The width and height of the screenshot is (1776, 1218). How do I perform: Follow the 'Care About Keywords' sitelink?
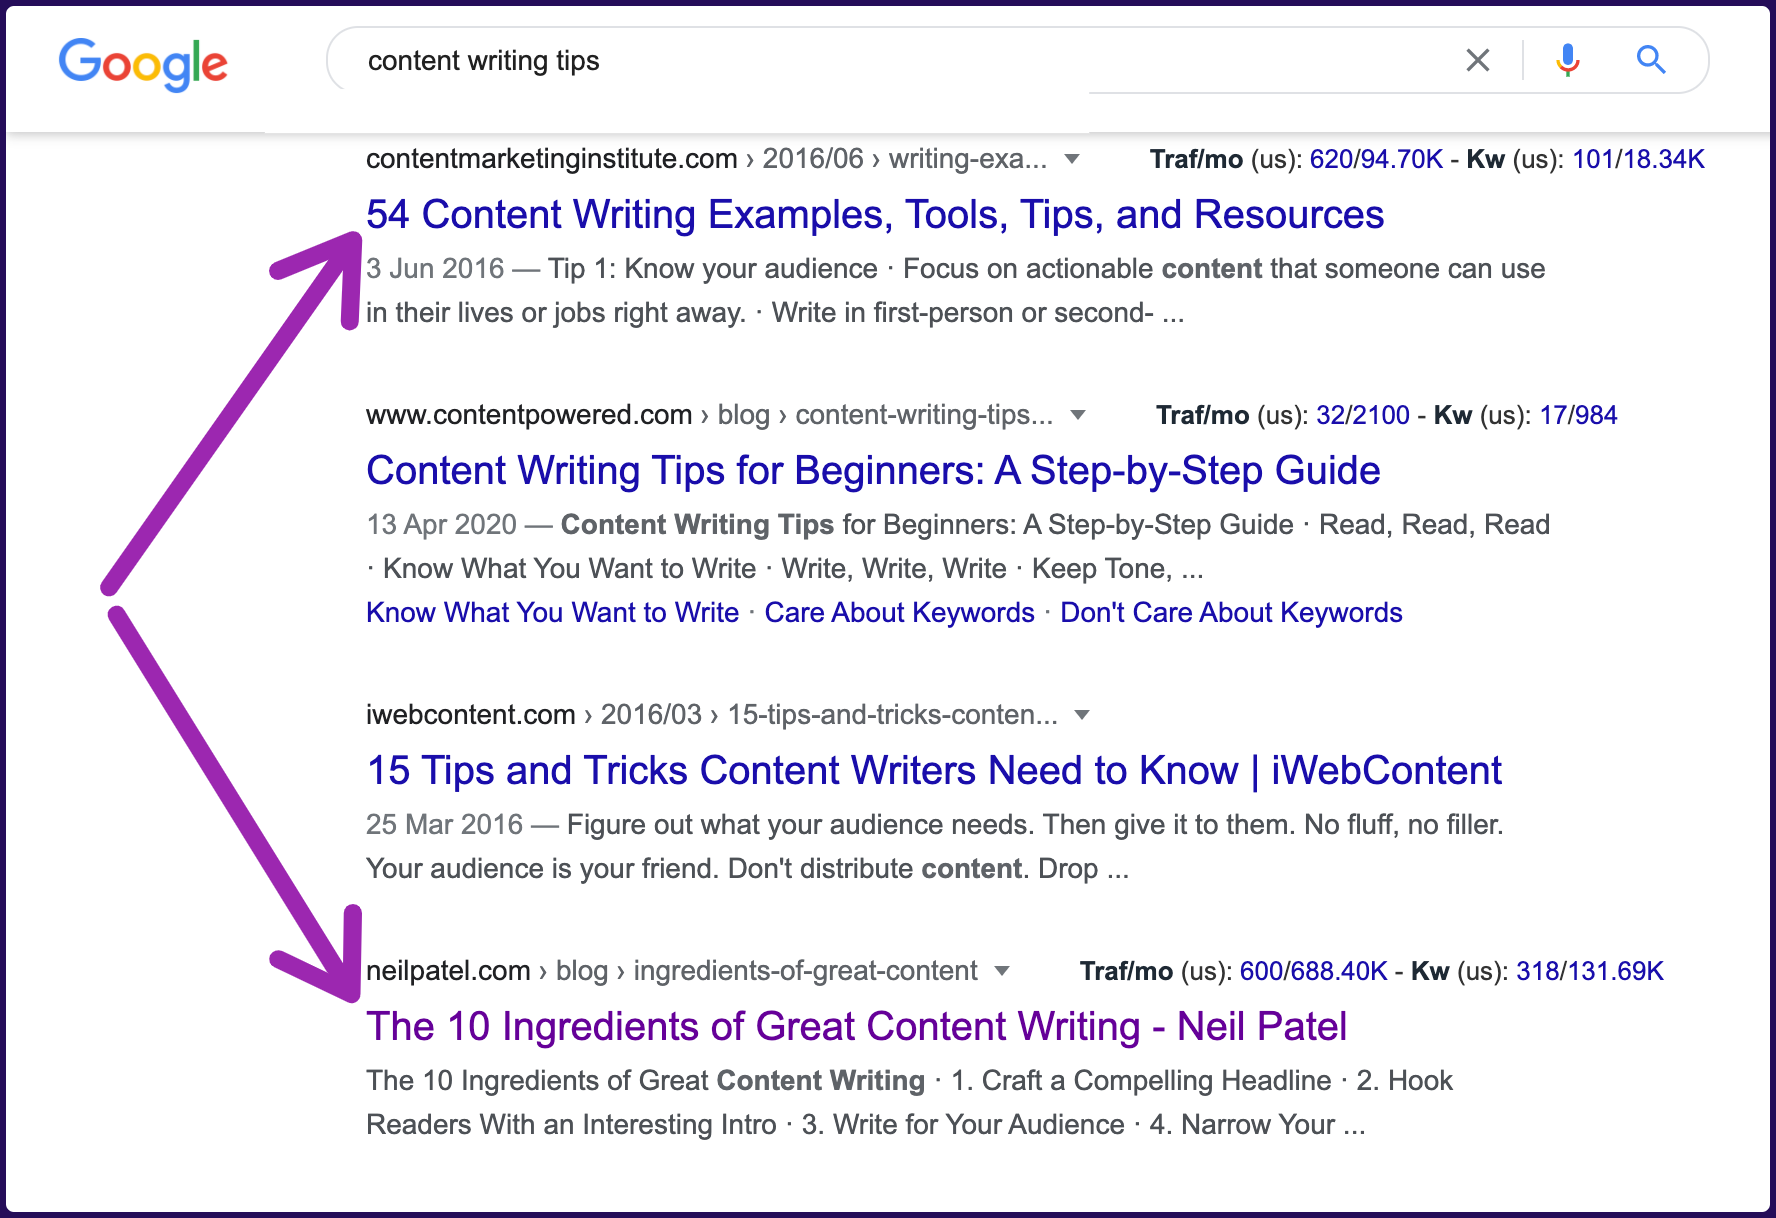coord(899,613)
